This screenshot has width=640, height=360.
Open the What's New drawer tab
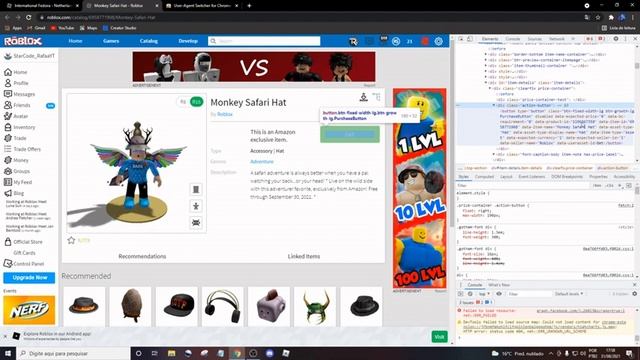click(x=499, y=285)
